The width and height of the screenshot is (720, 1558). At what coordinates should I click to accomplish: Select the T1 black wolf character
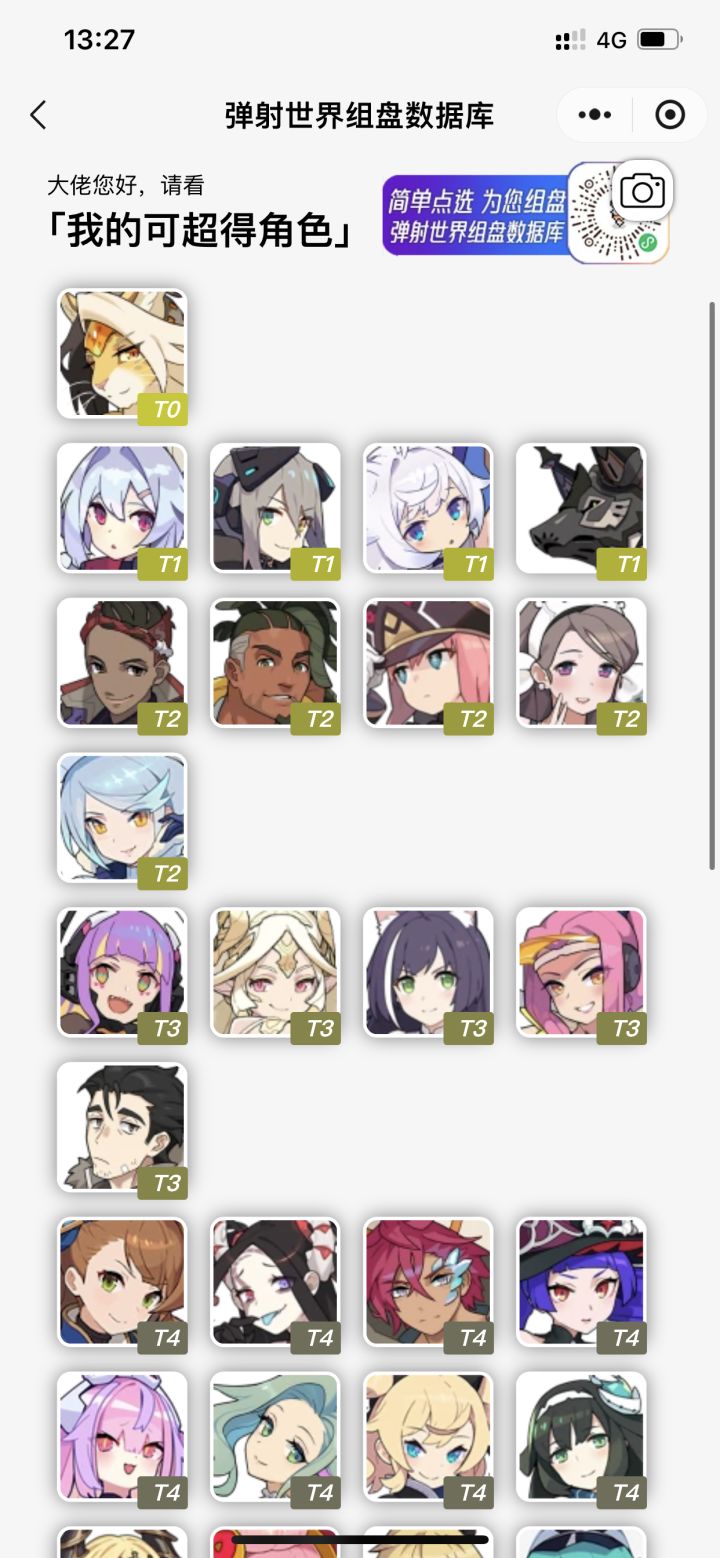pos(581,509)
